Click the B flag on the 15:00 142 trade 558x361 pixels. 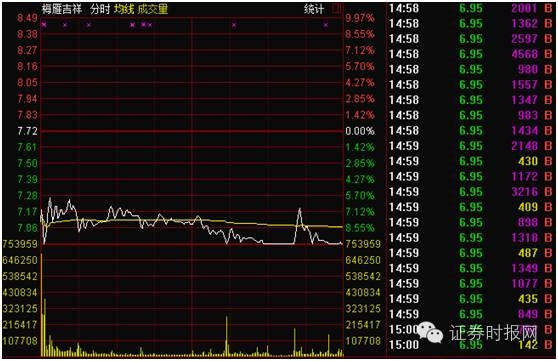click(548, 345)
